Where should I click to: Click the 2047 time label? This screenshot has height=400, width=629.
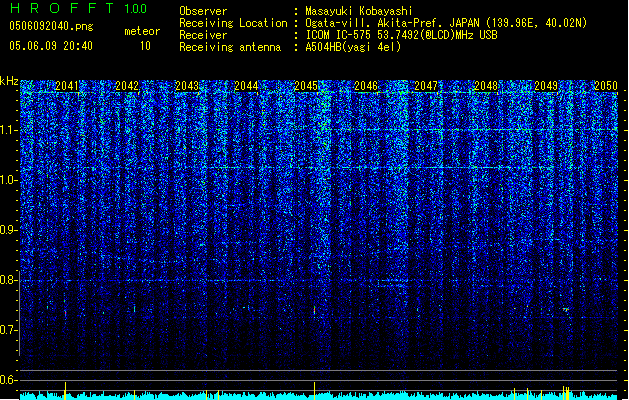coord(426,86)
